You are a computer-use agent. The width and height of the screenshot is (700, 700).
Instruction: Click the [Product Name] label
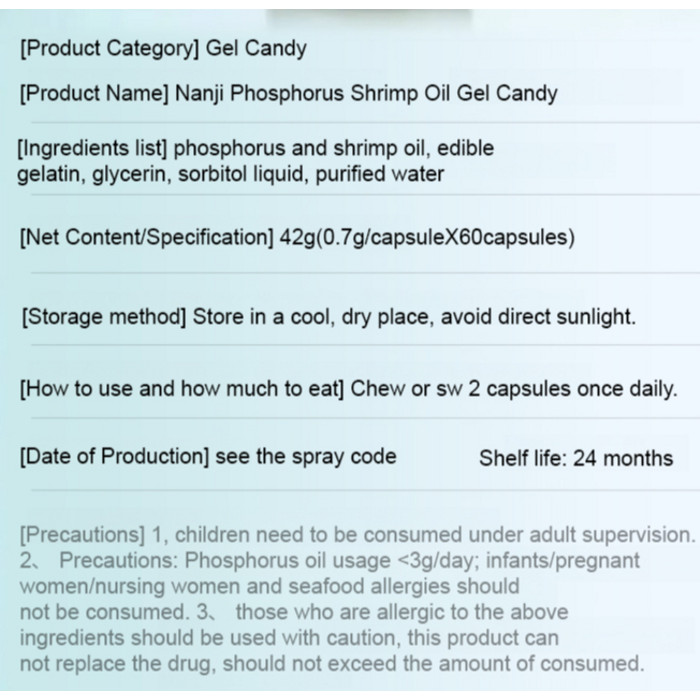point(92,94)
